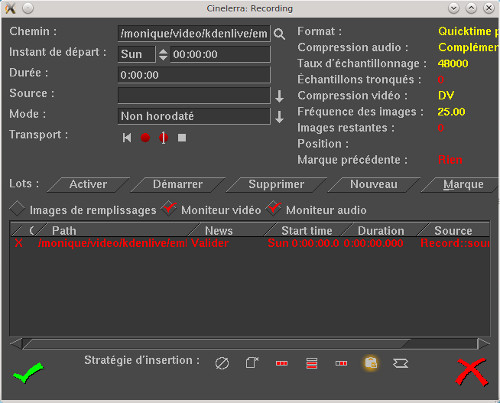Click the 'Quicktime' format value
Screen dimensions: 500x403
[x=468, y=31]
